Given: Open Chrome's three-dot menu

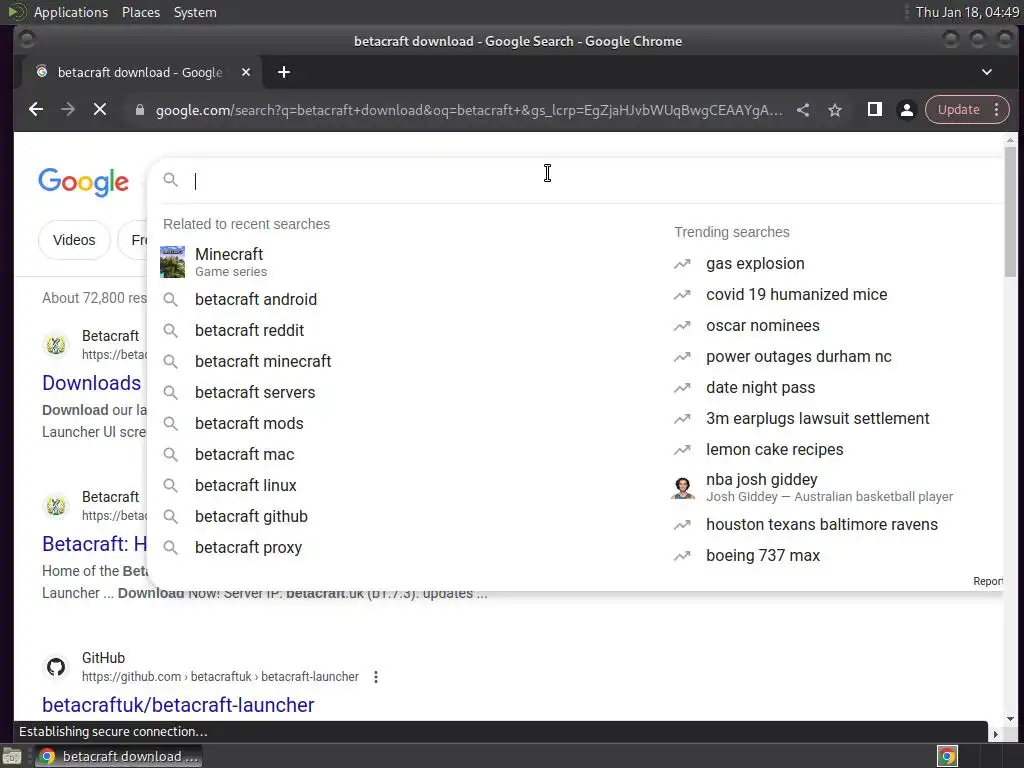Looking at the screenshot, I should 997,110.
